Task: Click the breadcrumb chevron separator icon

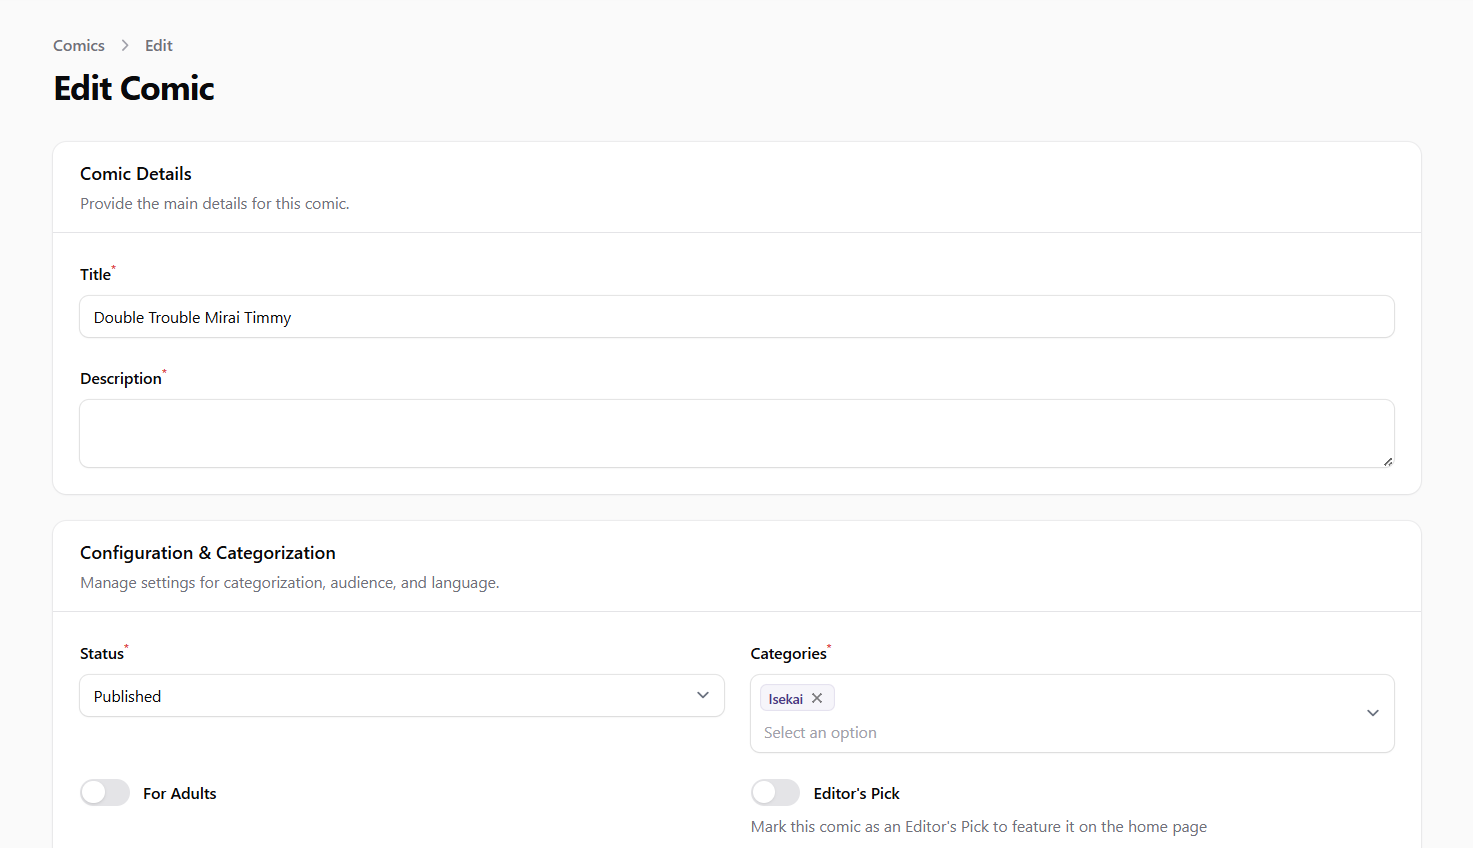Action: pyautogui.click(x=125, y=45)
